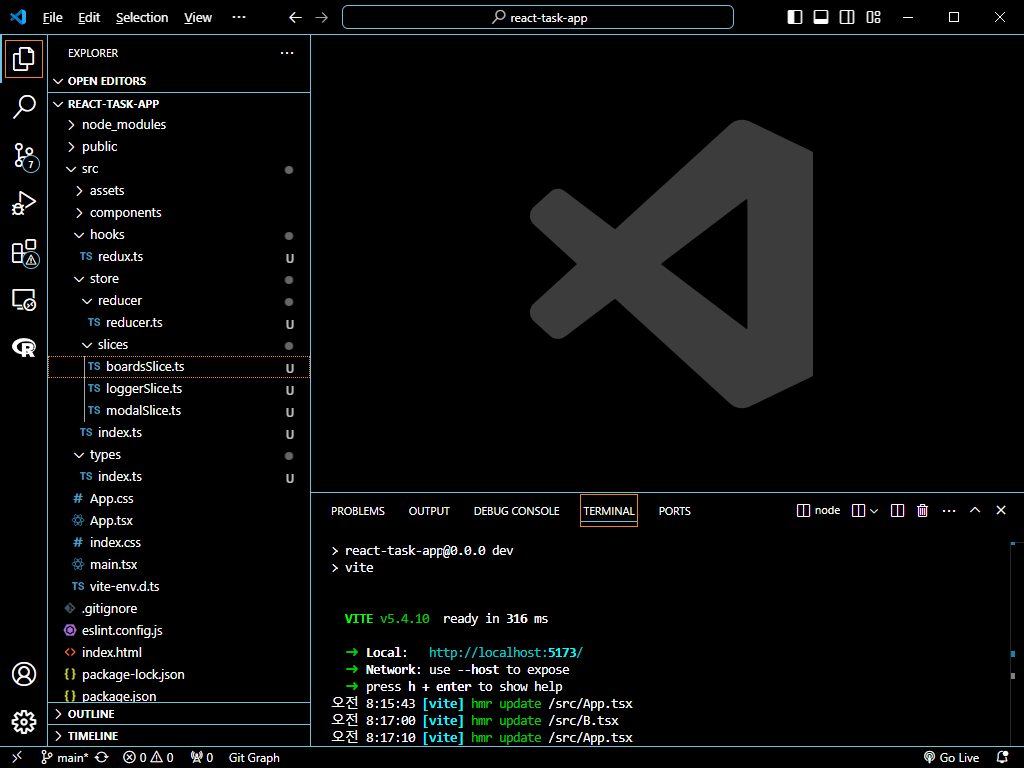Collapse the reducer folder
Viewport: 1024px width, 768px height.
click(x=179, y=301)
